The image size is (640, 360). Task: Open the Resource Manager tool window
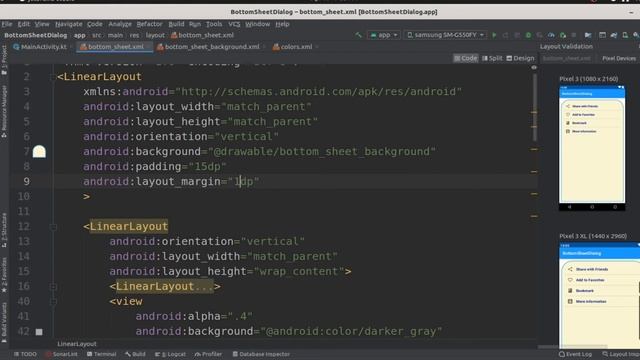(x=4, y=111)
